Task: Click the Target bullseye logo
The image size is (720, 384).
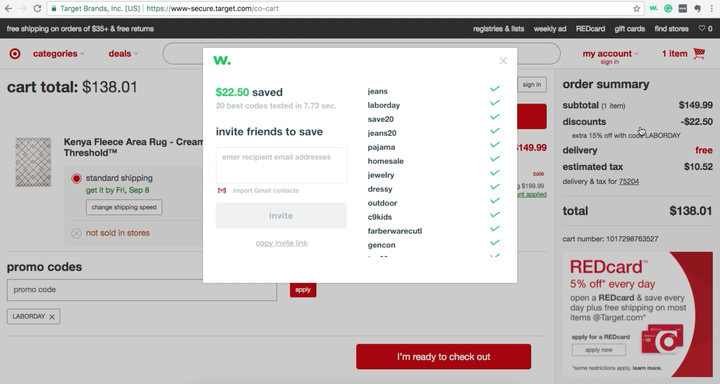Action: pyautogui.click(x=15, y=54)
